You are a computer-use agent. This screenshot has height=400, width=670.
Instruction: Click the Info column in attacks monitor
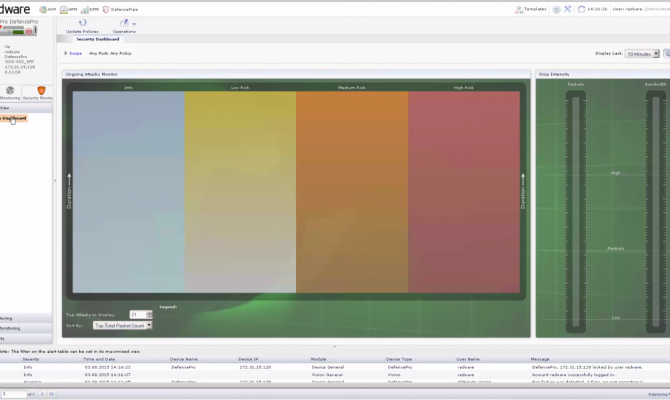click(x=129, y=192)
